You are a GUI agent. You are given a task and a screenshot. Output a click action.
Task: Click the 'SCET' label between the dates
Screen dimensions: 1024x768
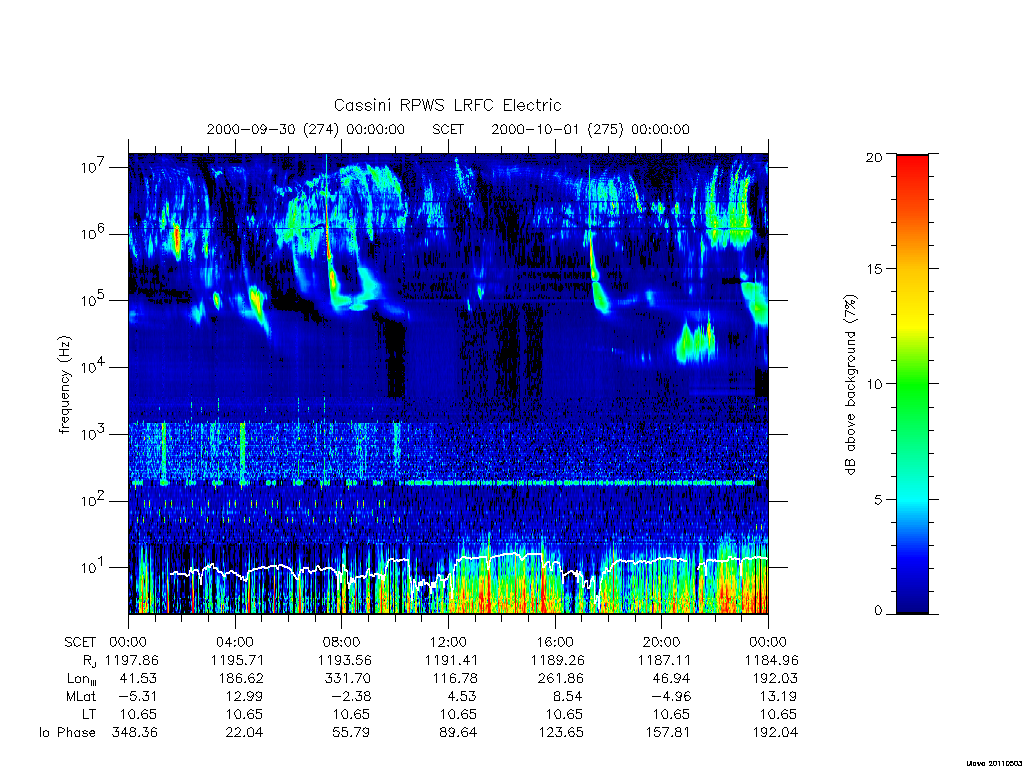pyautogui.click(x=448, y=129)
